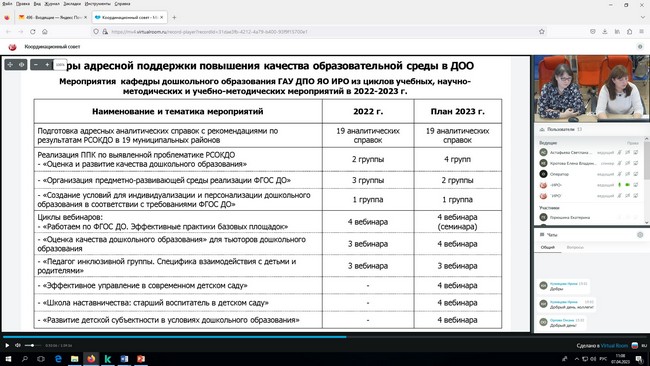Play the webinar recording
The image size is (650, 366).
[x=7, y=345]
